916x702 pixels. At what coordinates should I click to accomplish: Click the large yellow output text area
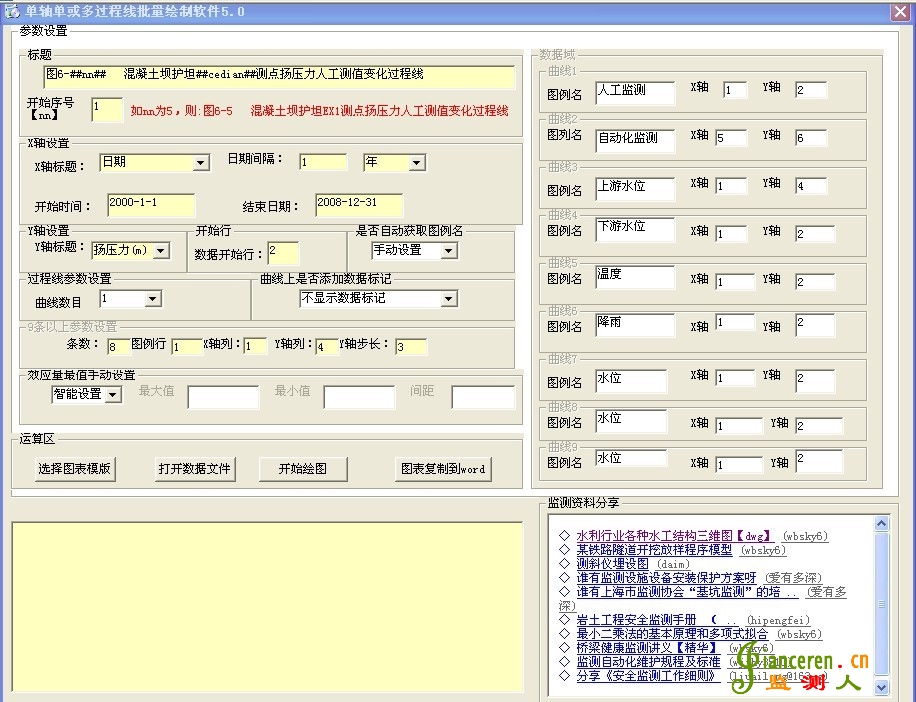click(x=268, y=607)
